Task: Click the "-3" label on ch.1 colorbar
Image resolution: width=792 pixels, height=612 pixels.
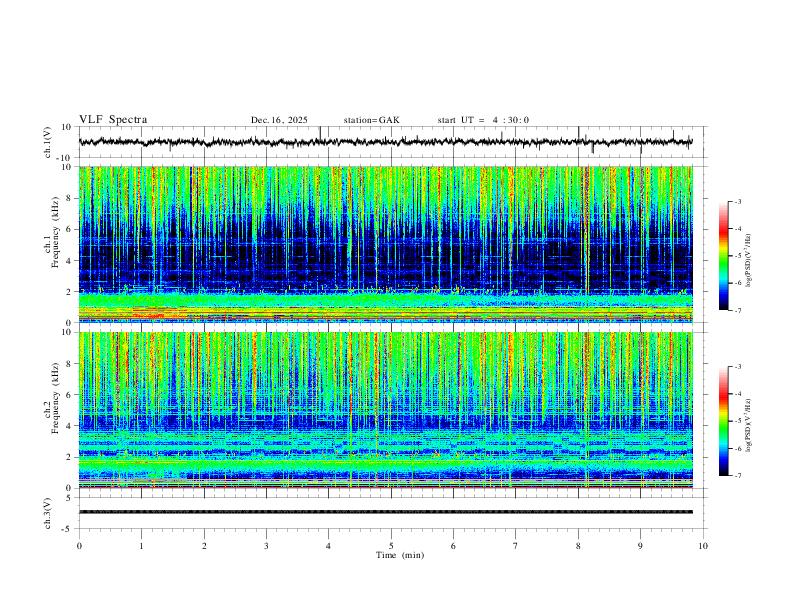Action: (x=737, y=201)
